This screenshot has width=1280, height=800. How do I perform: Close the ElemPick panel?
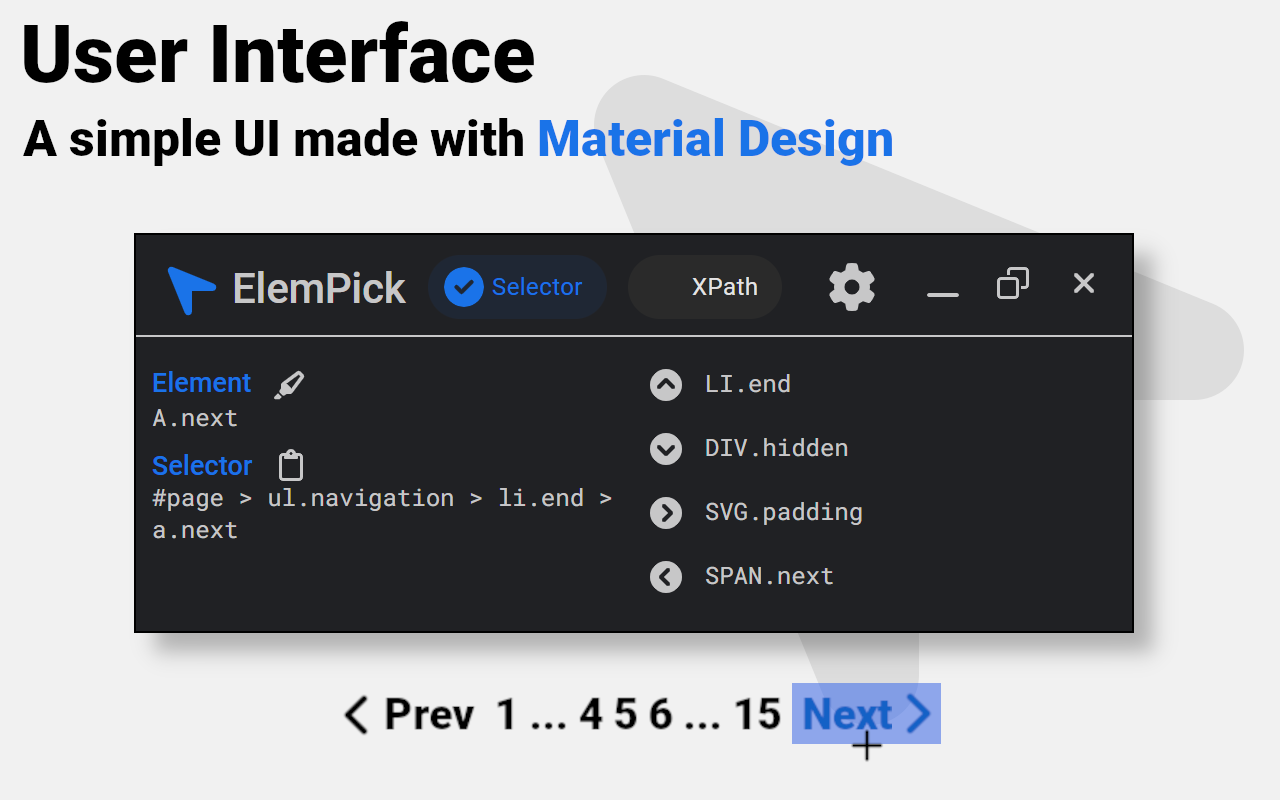tap(1084, 284)
